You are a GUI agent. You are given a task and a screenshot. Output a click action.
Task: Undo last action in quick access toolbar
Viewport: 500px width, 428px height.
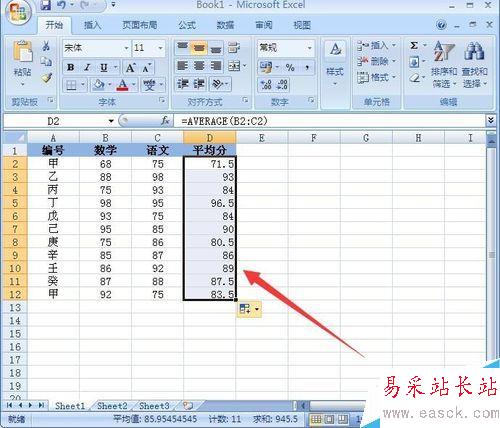(x=61, y=5)
